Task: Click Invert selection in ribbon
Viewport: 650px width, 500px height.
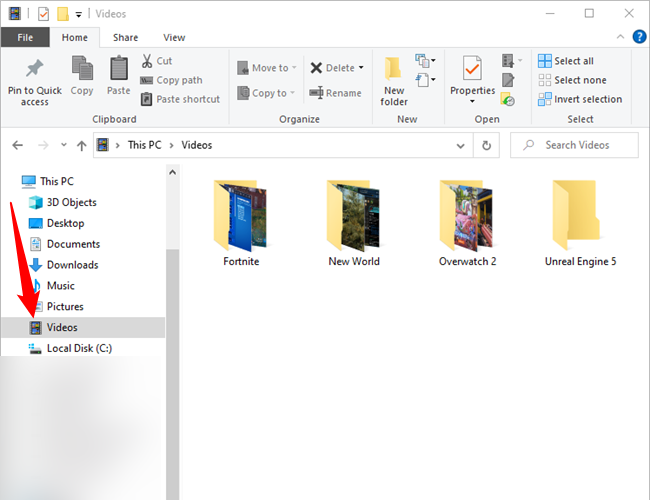Action: pyautogui.click(x=580, y=99)
